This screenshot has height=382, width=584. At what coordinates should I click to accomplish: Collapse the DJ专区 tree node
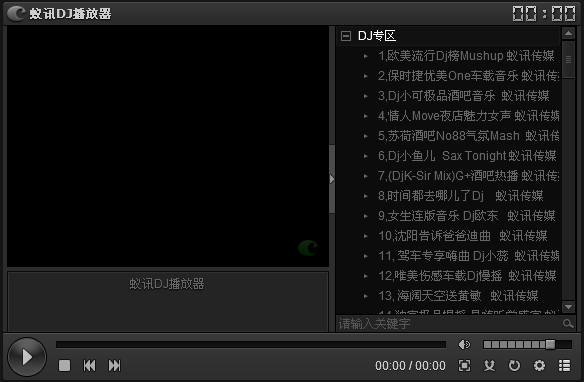[x=346, y=36]
